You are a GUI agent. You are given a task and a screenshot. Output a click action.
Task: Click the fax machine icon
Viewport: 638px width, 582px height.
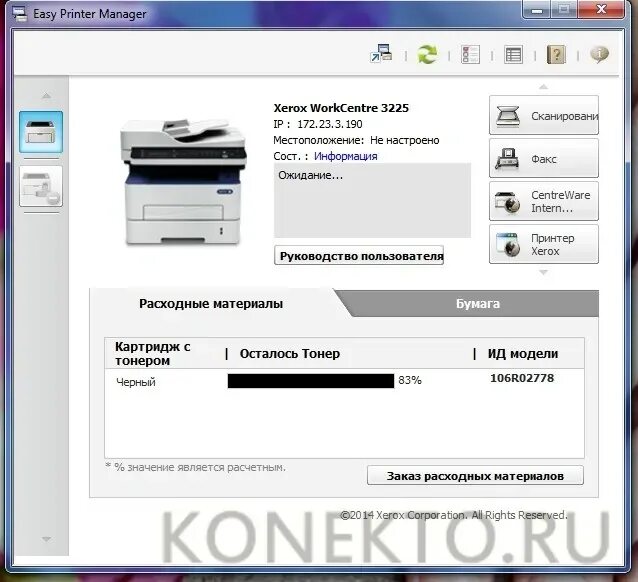(507, 159)
